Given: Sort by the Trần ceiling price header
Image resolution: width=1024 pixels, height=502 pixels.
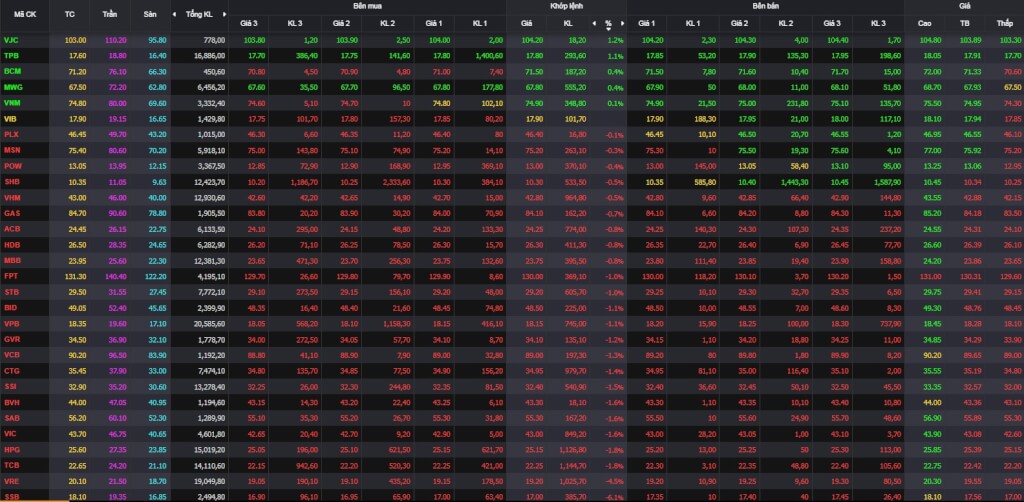Looking at the screenshot, I should [110, 14].
